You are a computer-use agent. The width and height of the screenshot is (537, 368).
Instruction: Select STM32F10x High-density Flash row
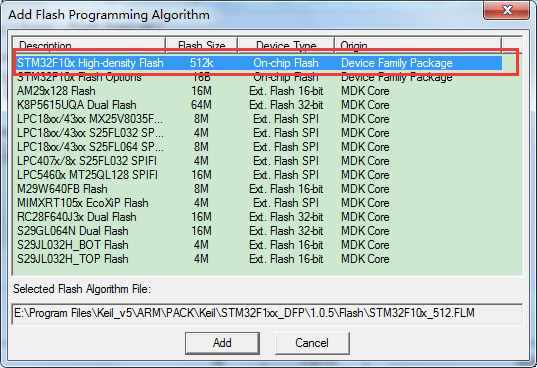(x=259, y=63)
